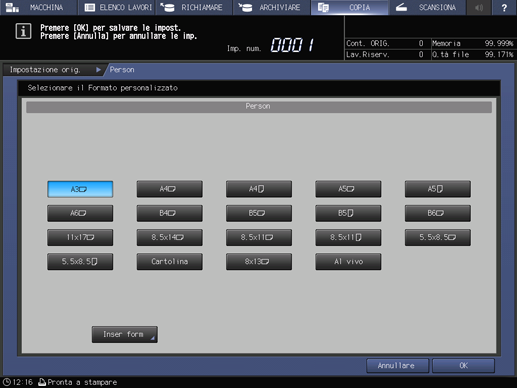Click the 'Memoria' value 99.999%
This screenshot has width=517, height=388.
click(x=499, y=43)
